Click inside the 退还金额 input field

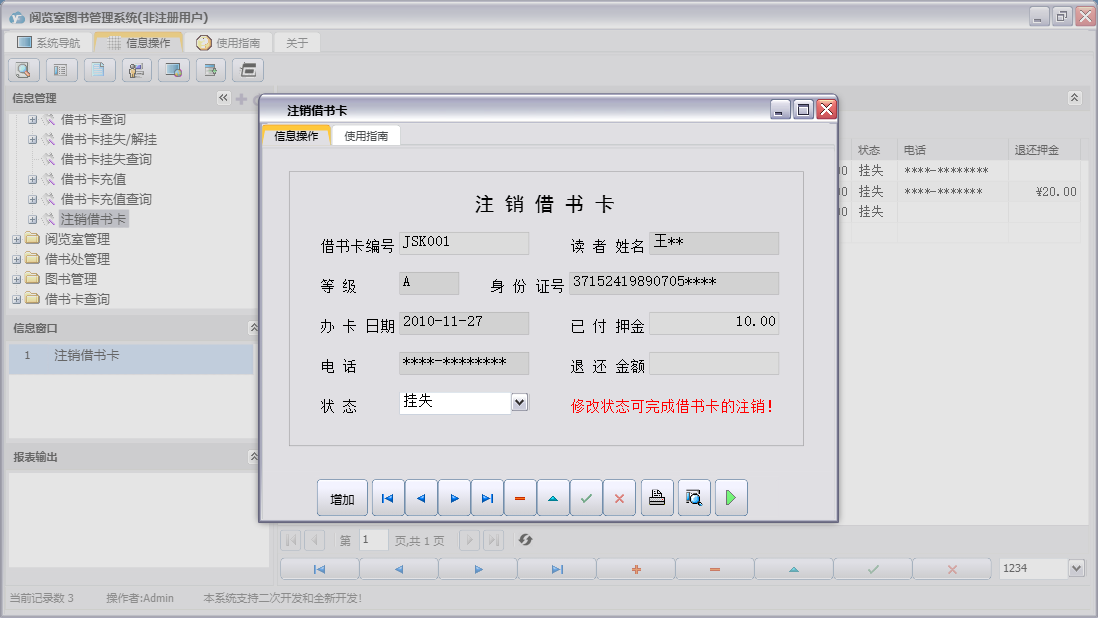tap(714, 363)
